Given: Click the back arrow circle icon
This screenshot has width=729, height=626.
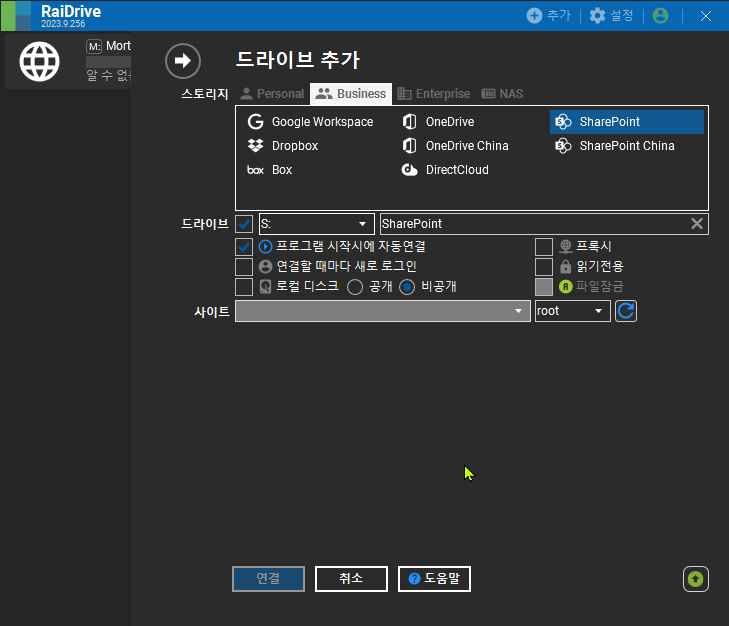Looking at the screenshot, I should (x=183, y=61).
